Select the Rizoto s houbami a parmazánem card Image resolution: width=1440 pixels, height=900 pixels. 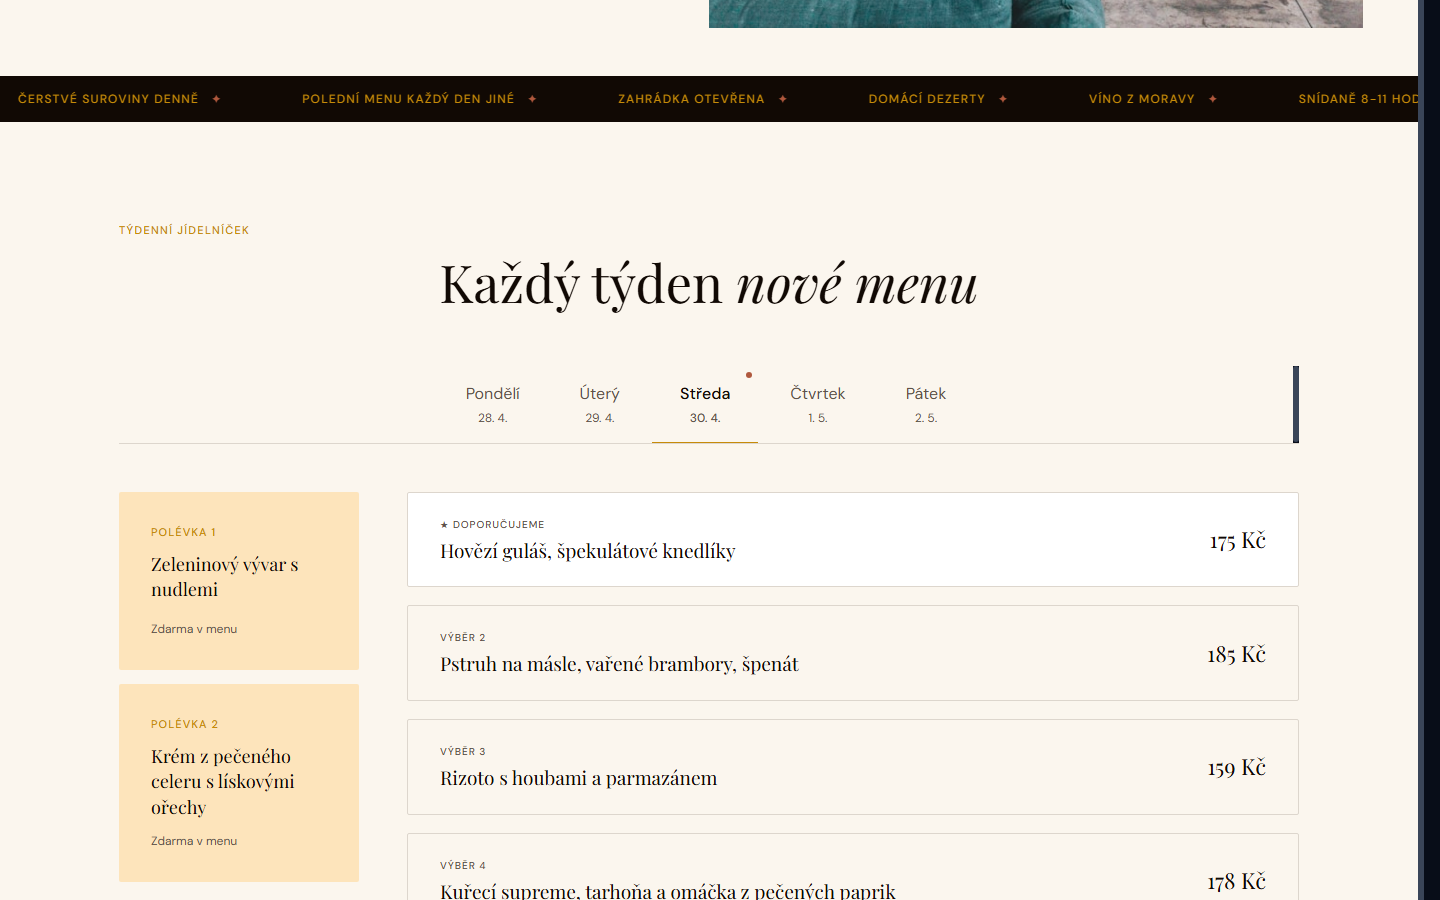[853, 767]
